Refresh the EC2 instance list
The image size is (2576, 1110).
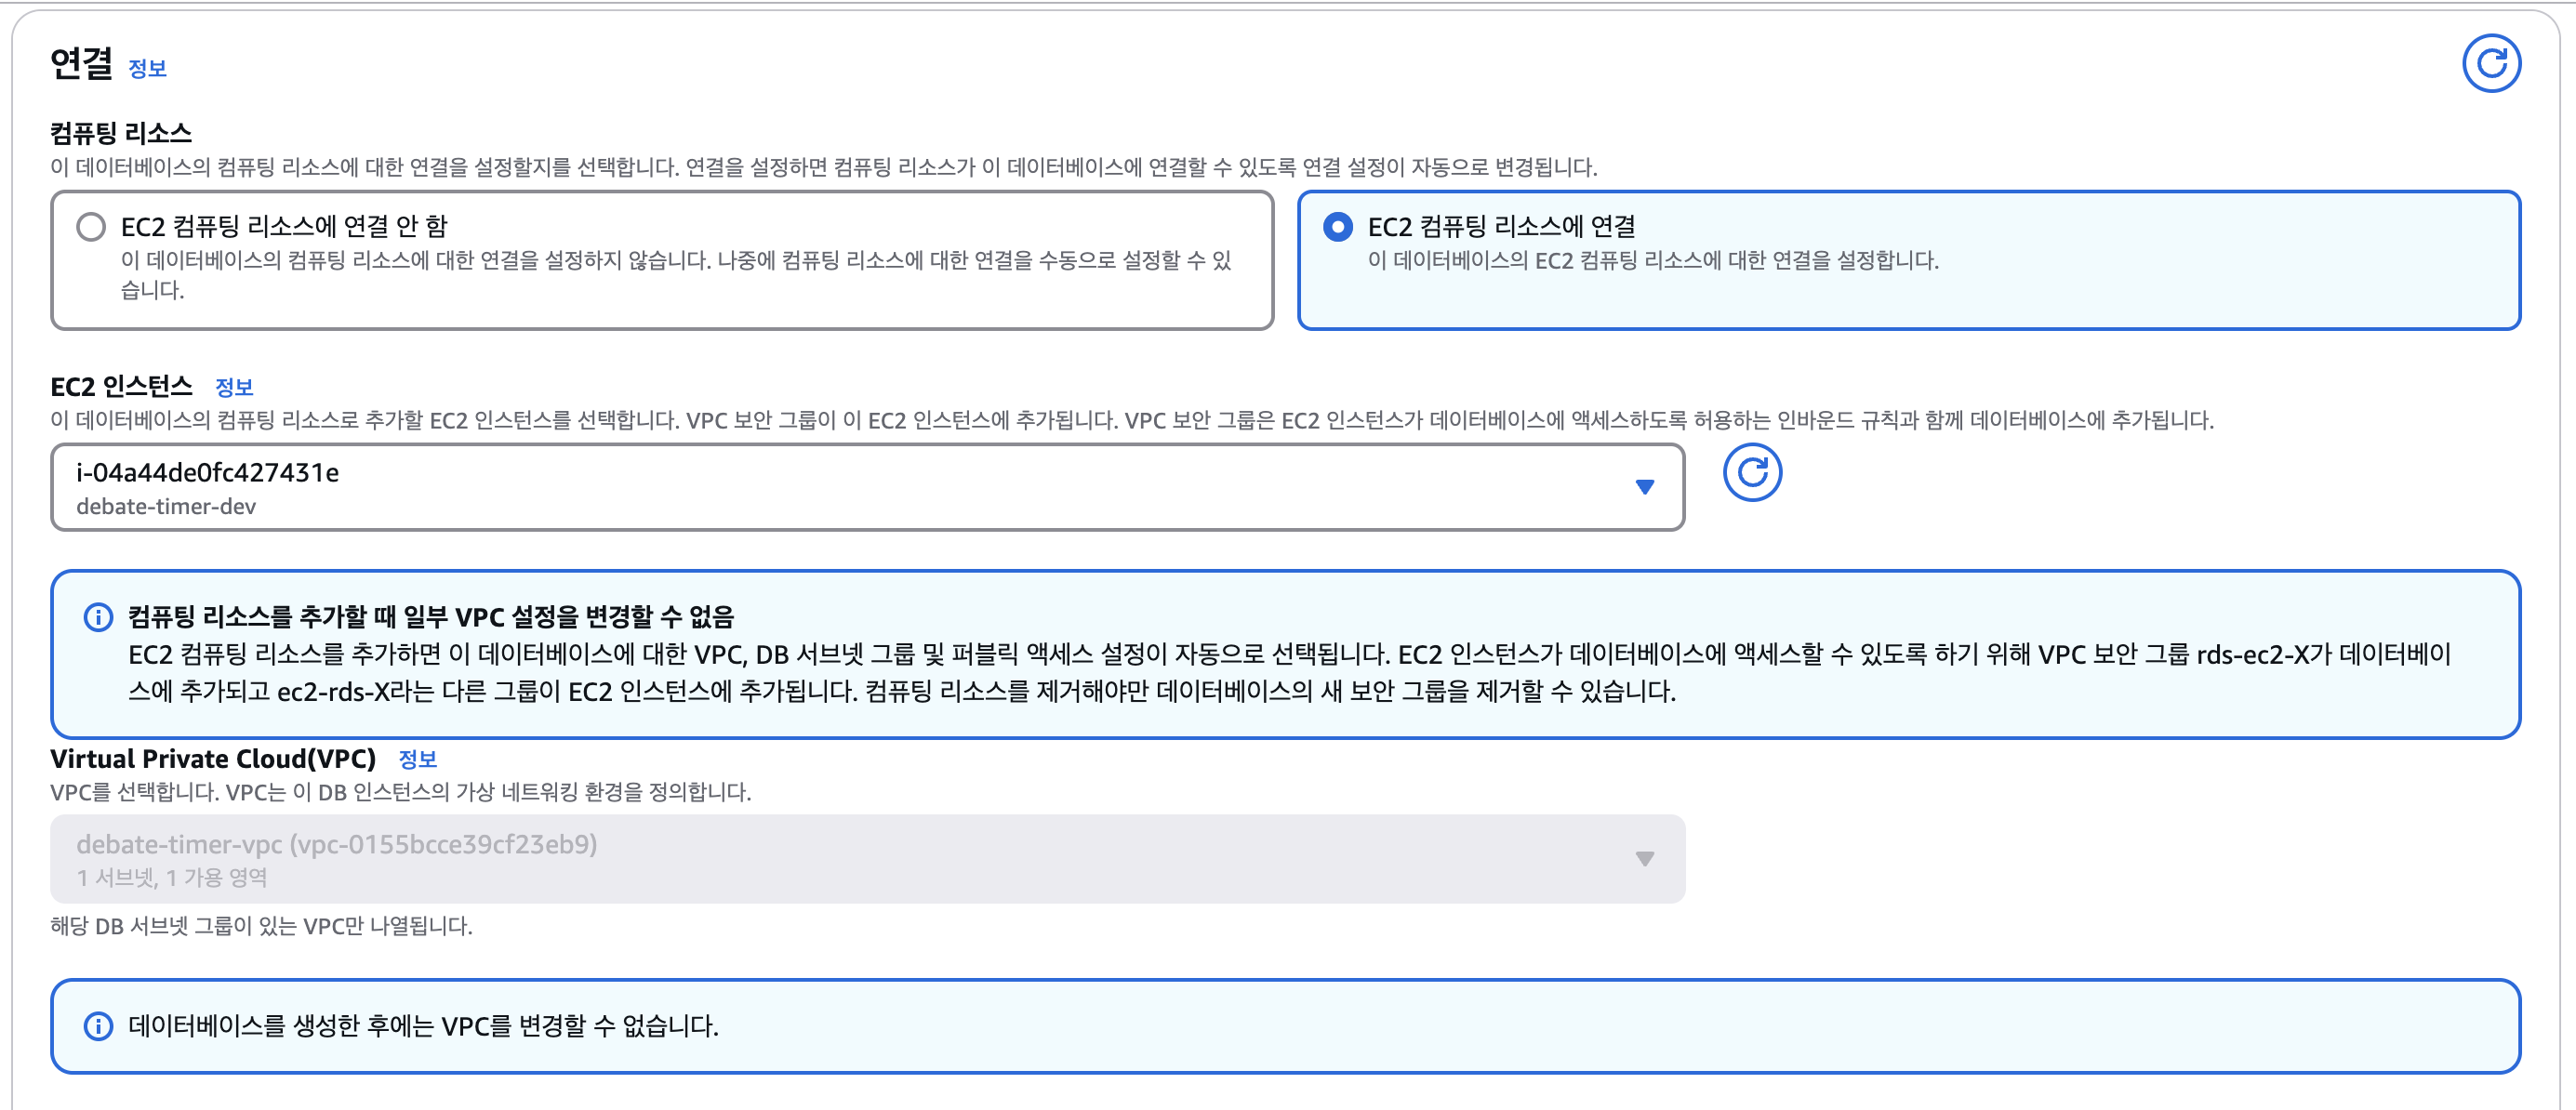click(1751, 473)
